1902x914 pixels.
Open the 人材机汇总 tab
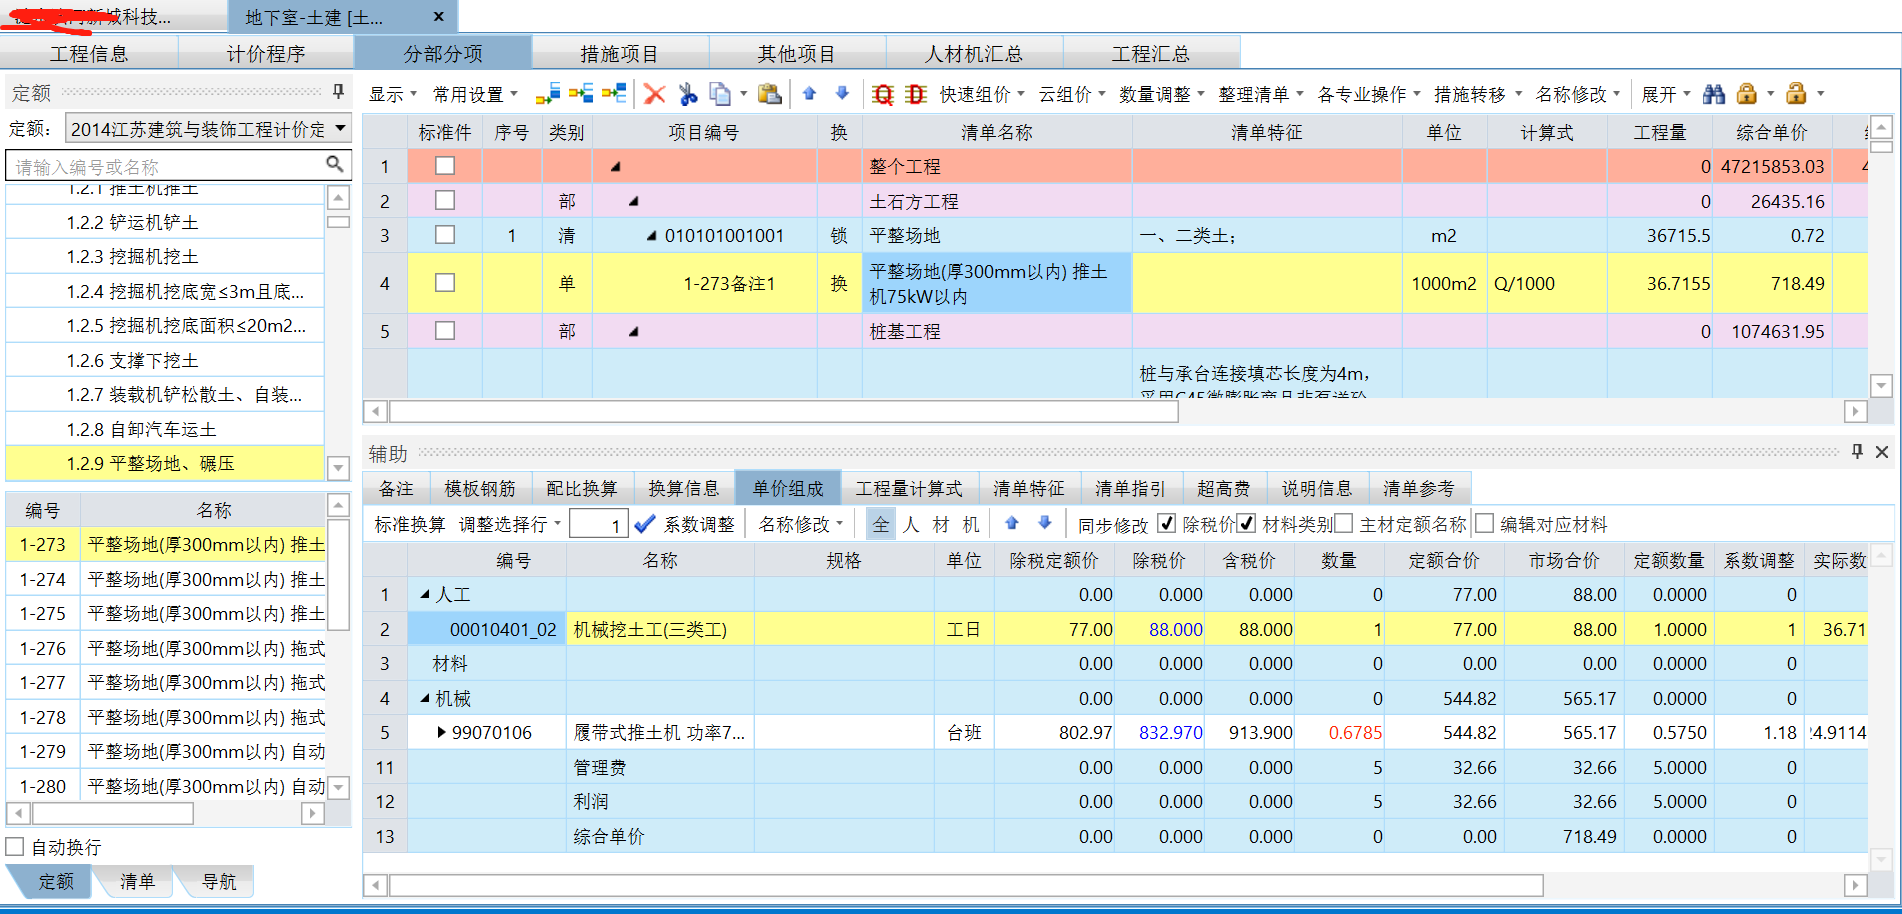click(x=974, y=53)
